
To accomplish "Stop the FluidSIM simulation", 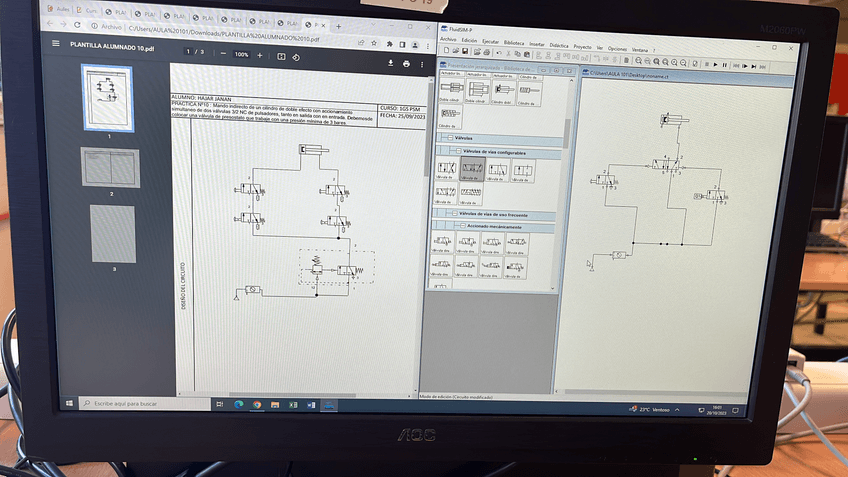I will [x=706, y=66].
